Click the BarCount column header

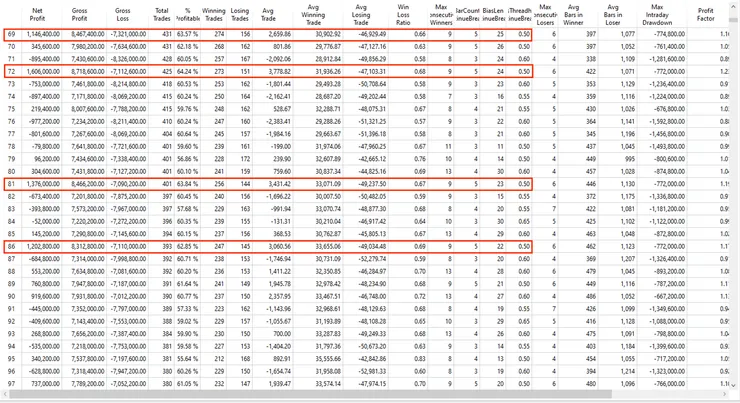click(x=467, y=15)
